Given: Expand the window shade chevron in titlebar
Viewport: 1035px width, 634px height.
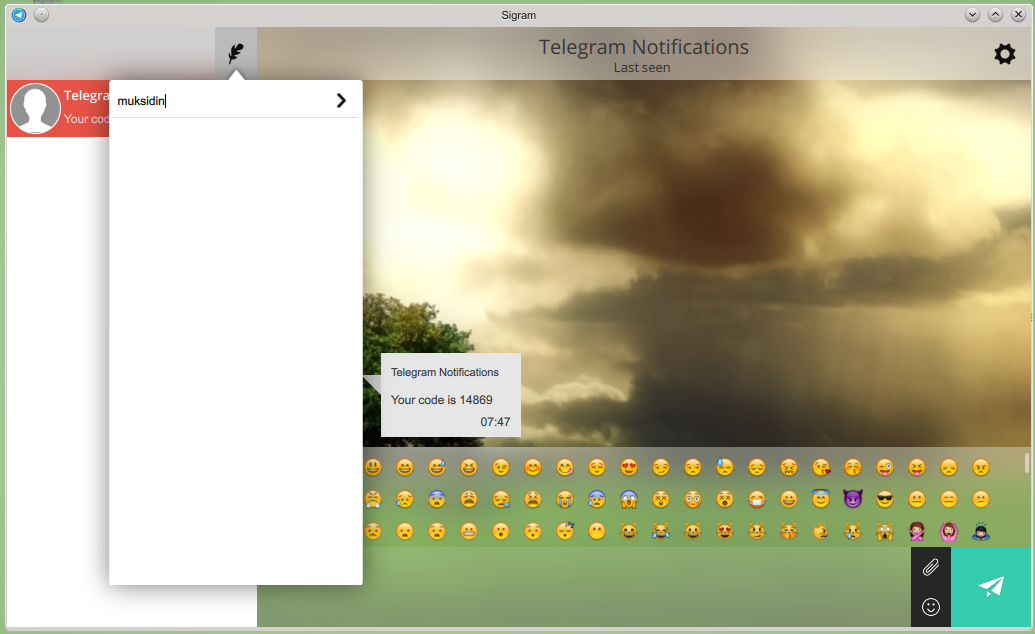Looking at the screenshot, I should 971,14.
